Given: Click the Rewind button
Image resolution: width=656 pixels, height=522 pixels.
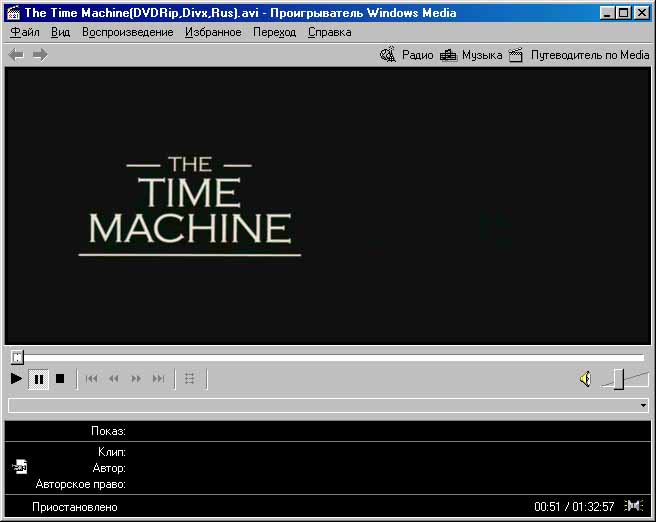Looking at the screenshot, I should [114, 379].
